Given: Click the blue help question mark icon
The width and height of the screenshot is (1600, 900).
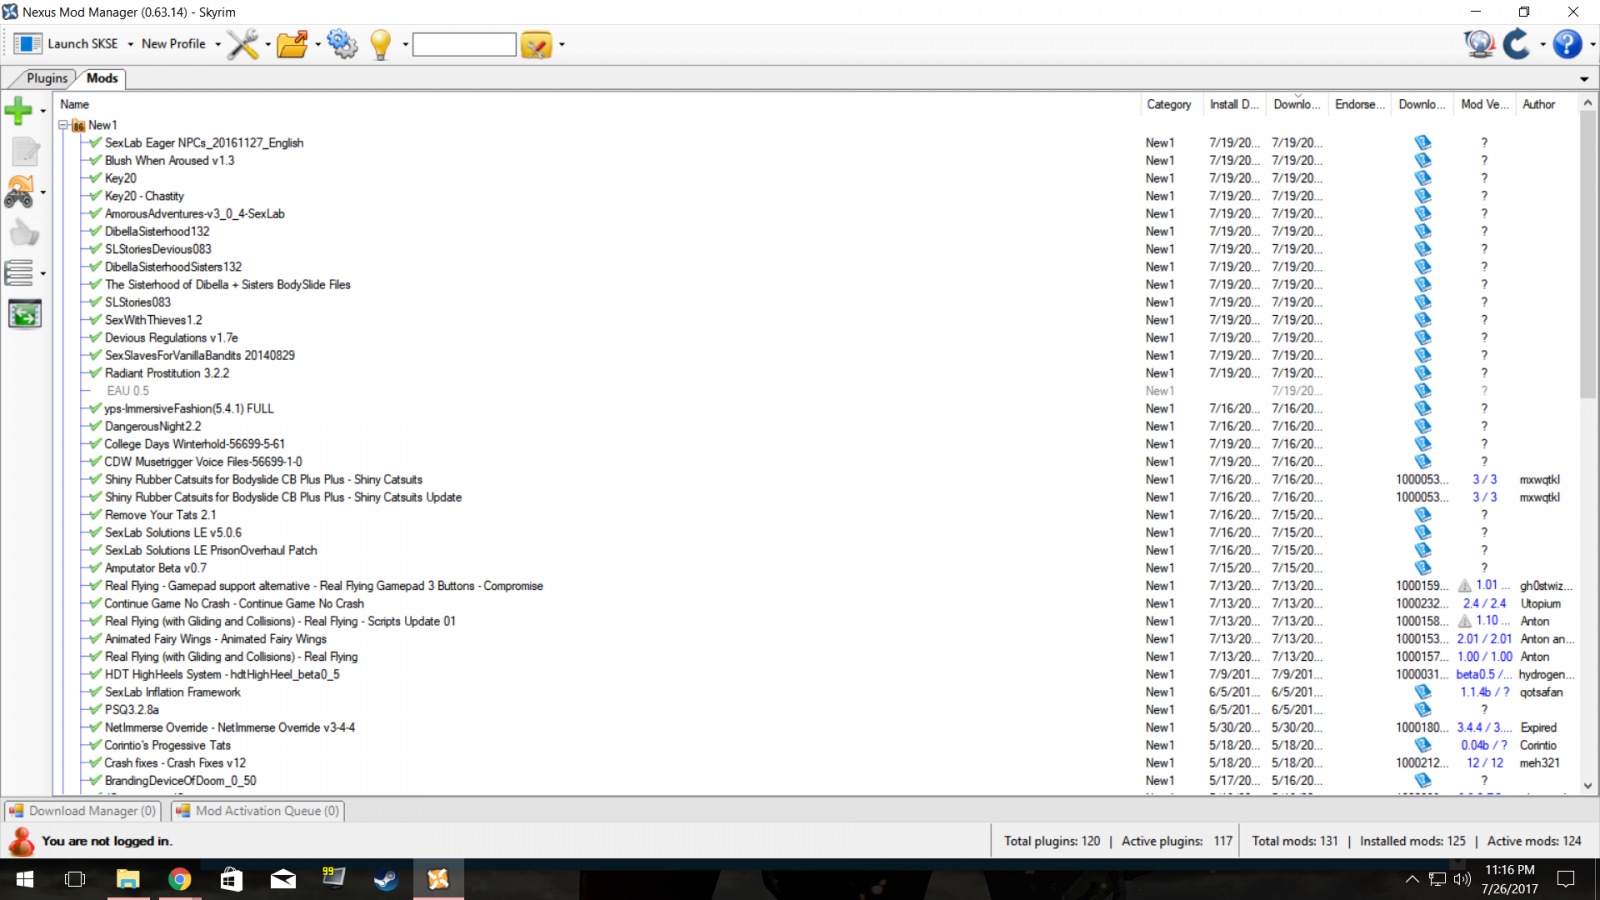Looking at the screenshot, I should tap(1567, 44).
